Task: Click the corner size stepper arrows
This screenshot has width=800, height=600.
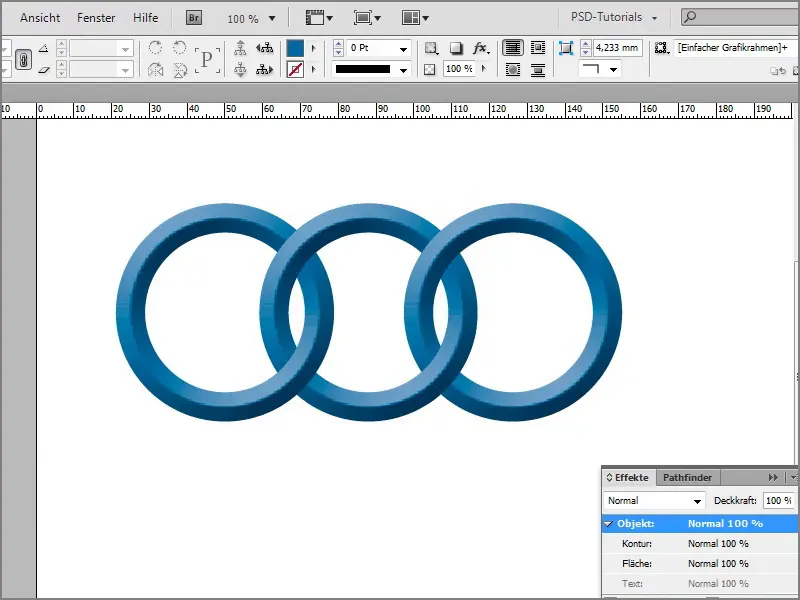Action: (x=586, y=48)
